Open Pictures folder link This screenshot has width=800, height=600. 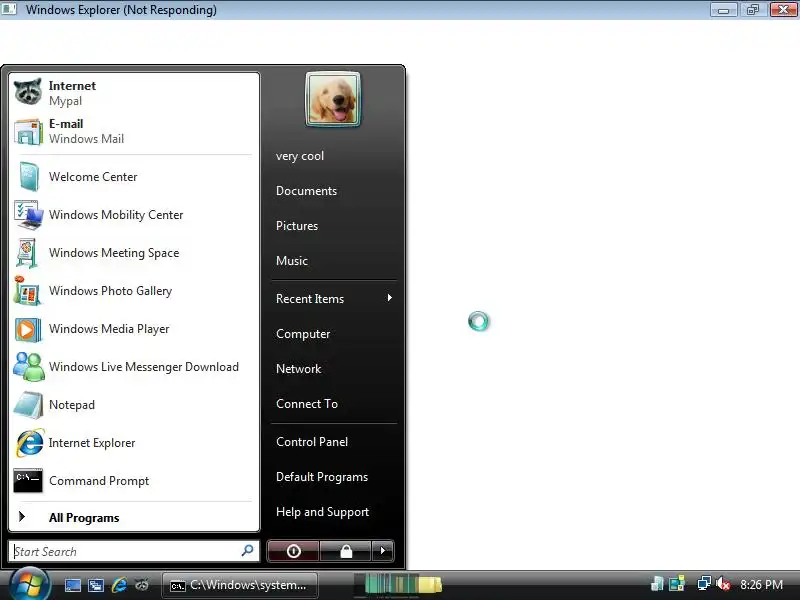[297, 226]
